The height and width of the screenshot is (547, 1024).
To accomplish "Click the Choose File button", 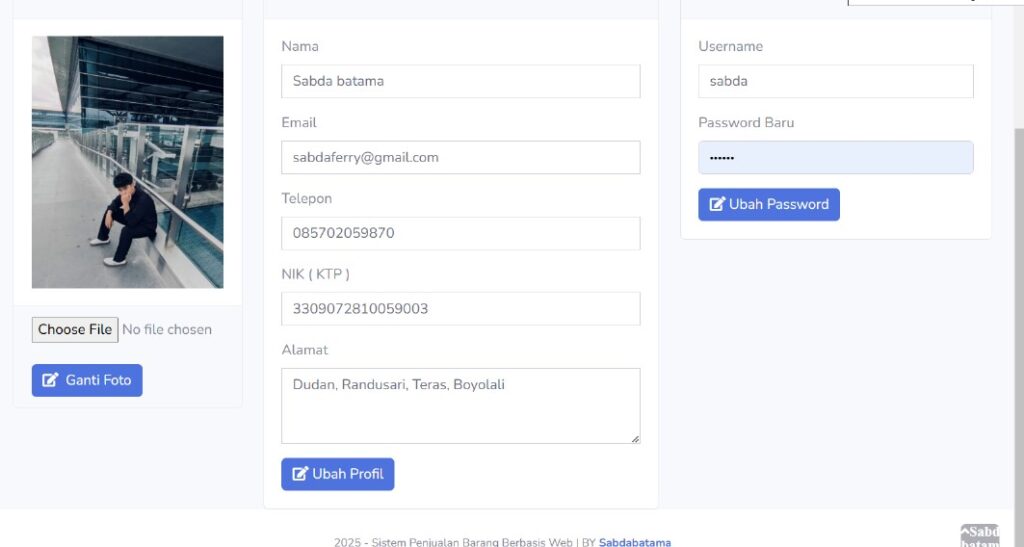I will [x=75, y=330].
